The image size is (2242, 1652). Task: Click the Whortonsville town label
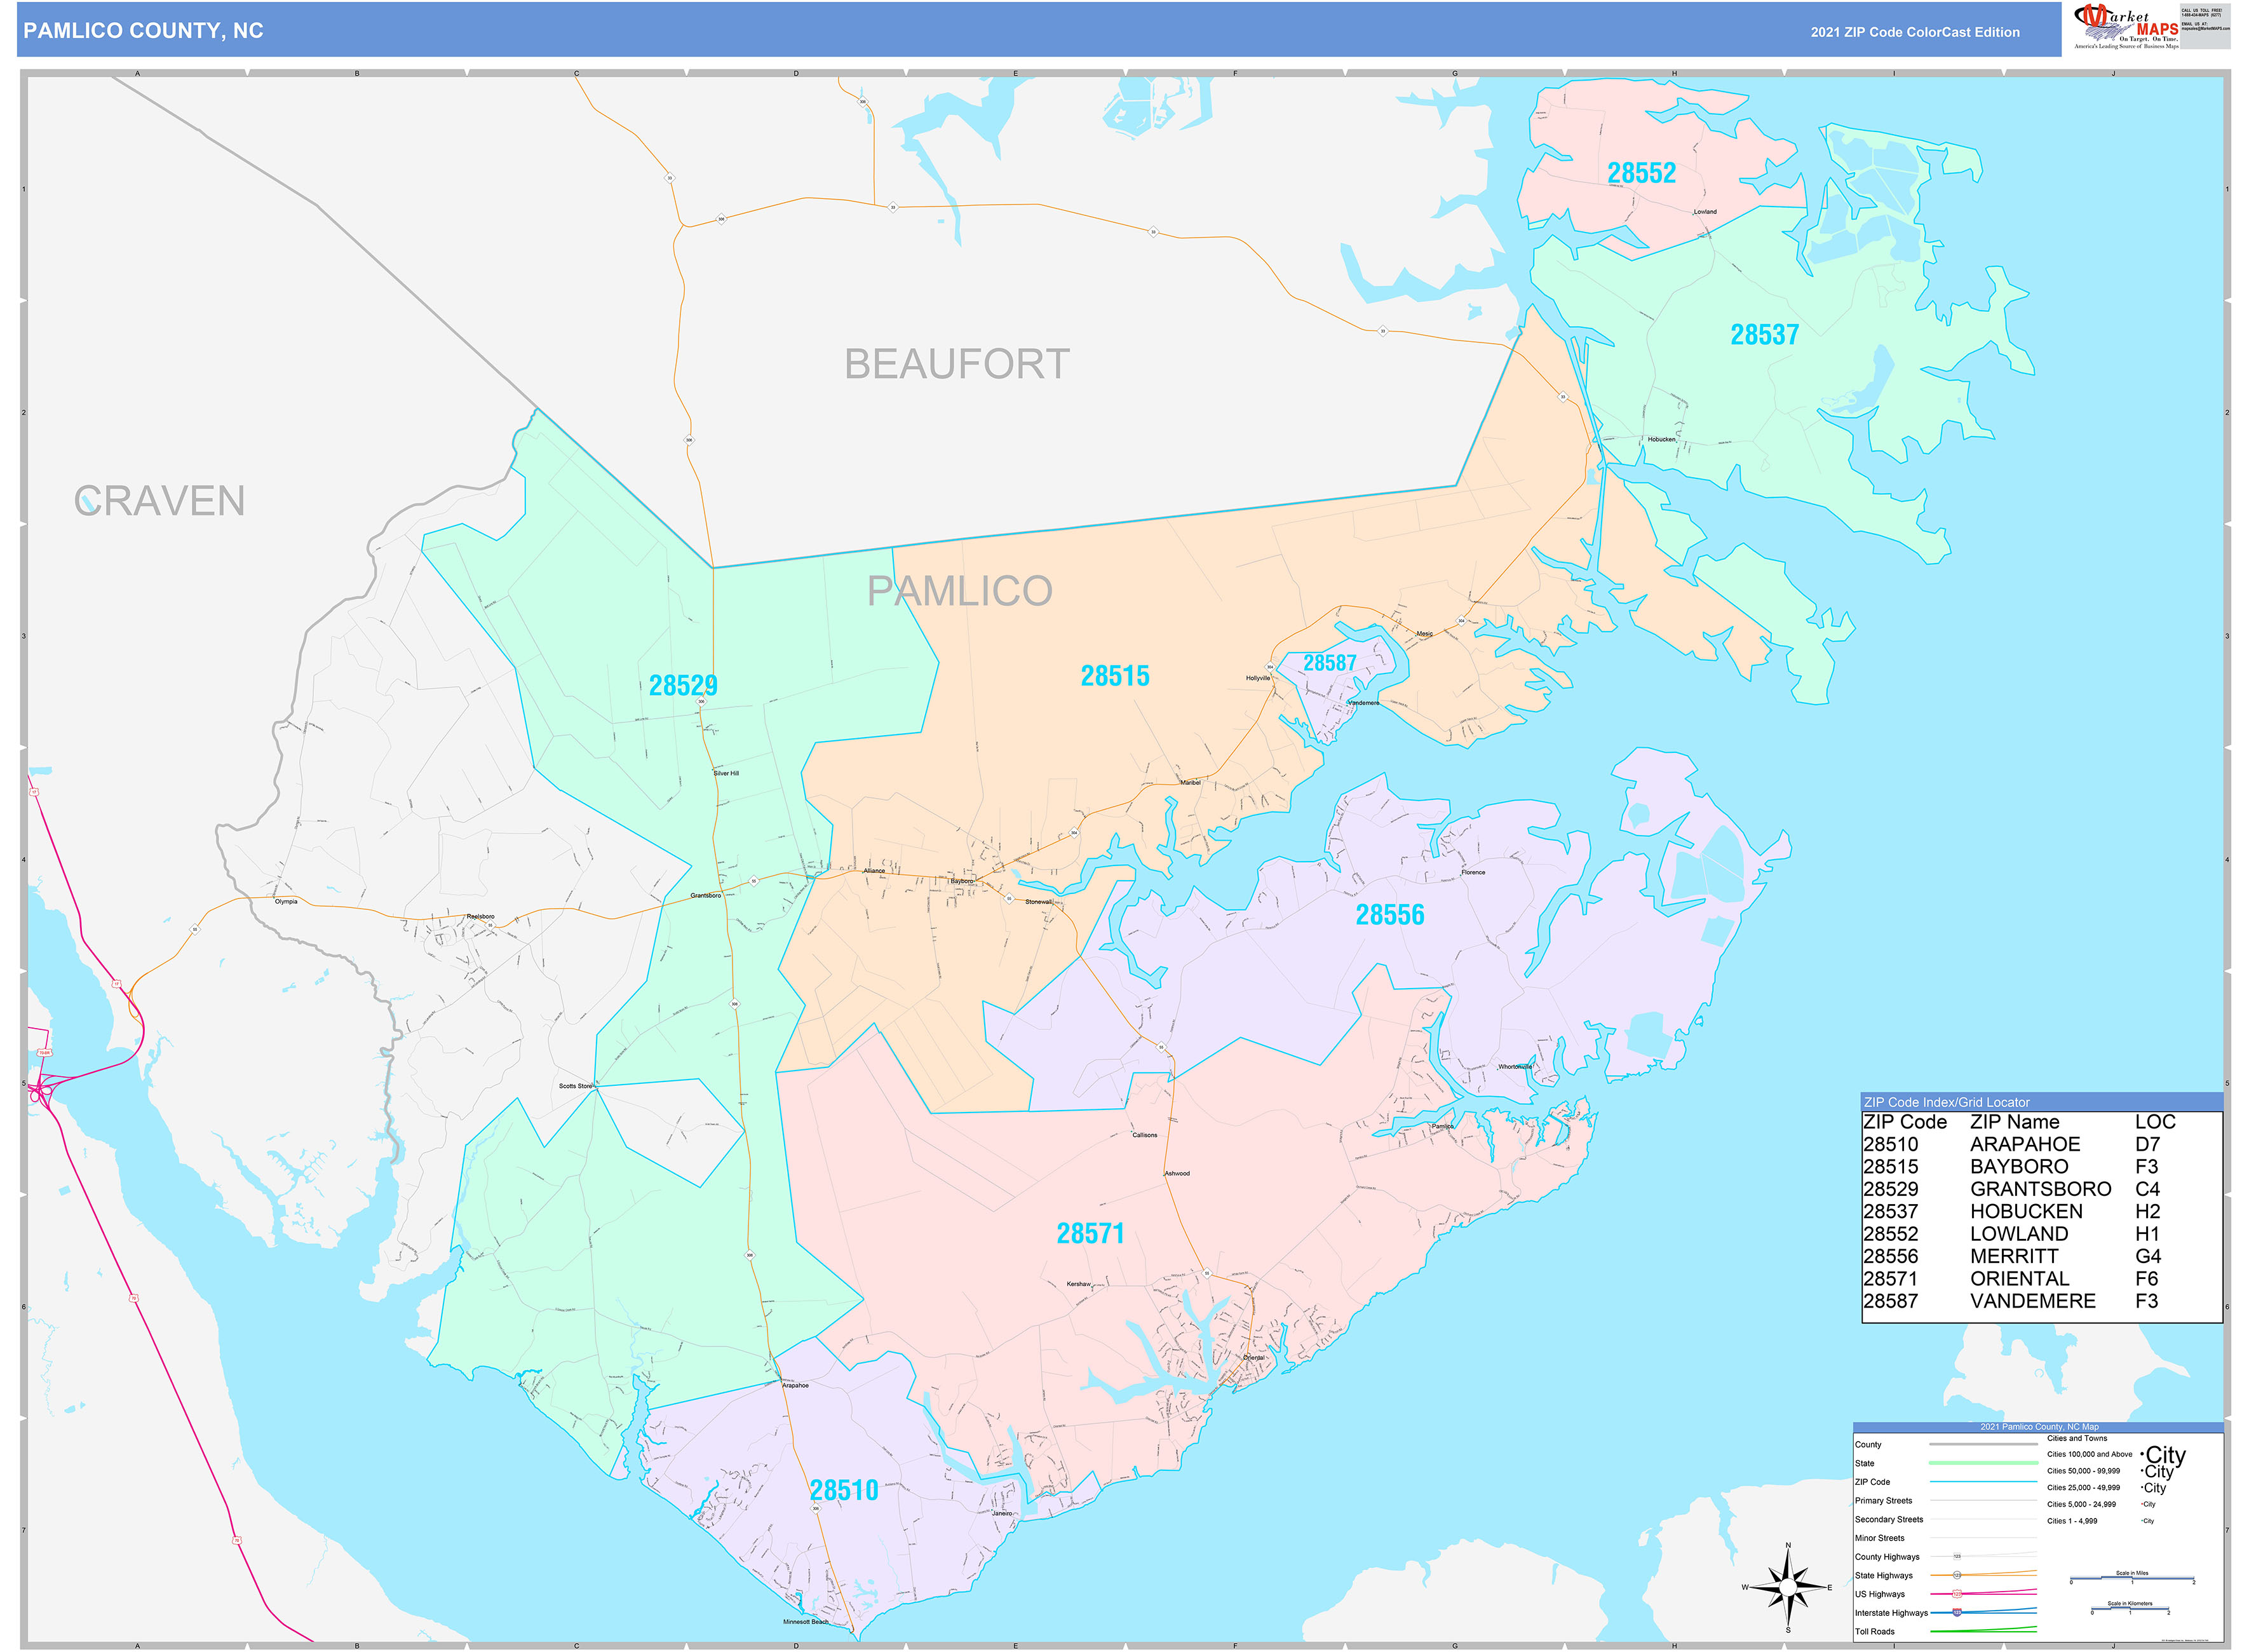coord(1514,1067)
